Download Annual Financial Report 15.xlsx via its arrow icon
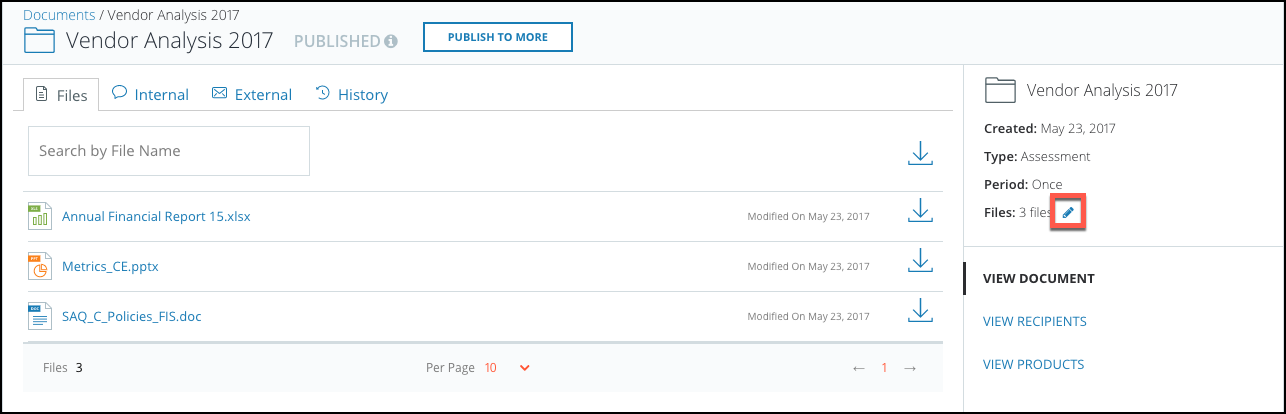The height and width of the screenshot is (414, 1286). [x=920, y=211]
